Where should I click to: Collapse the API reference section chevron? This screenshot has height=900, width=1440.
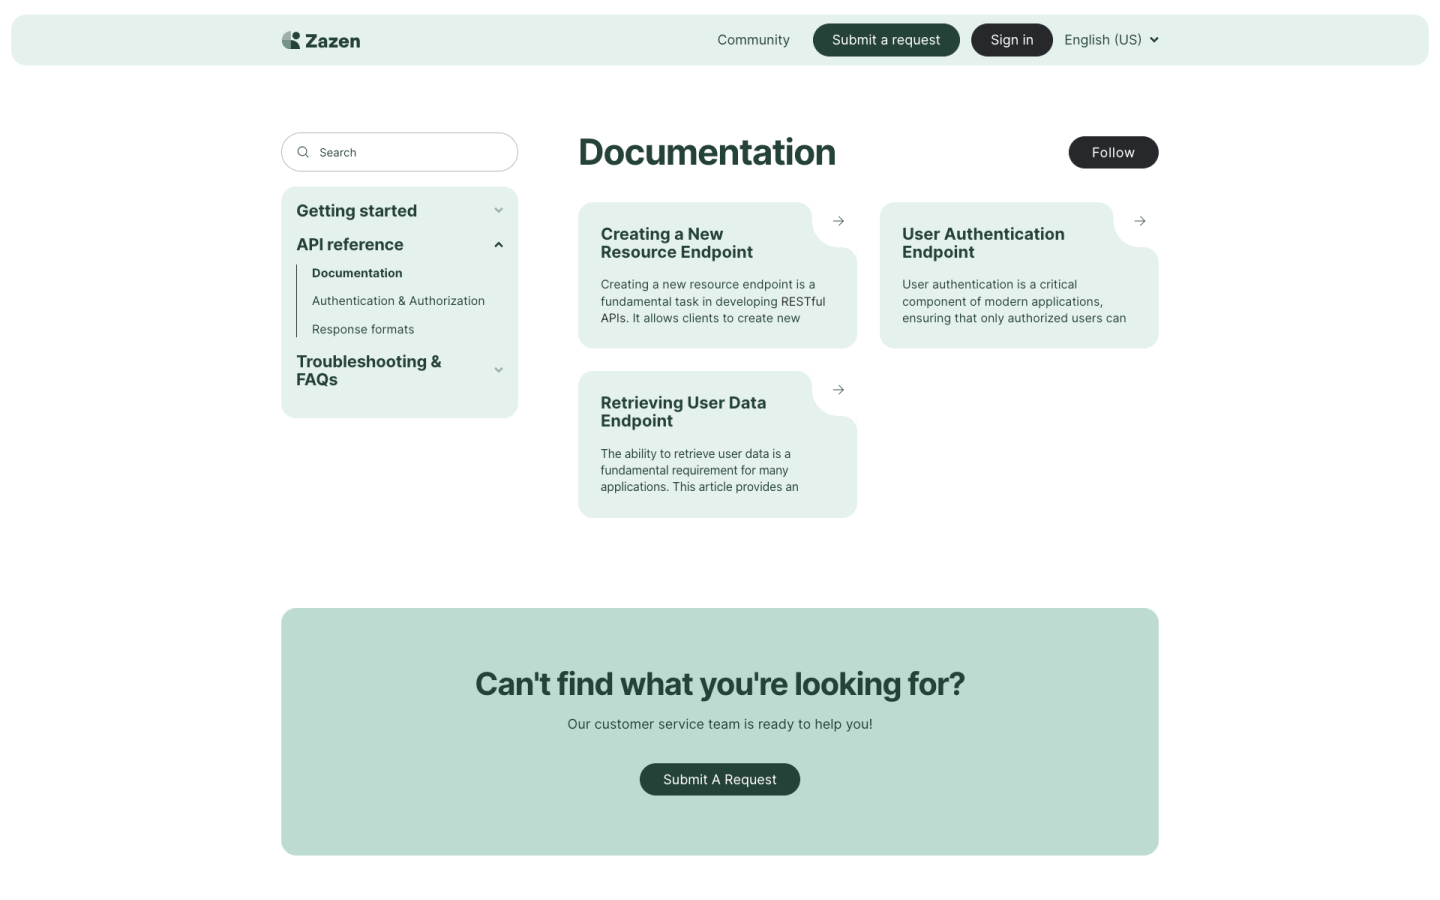pos(498,245)
